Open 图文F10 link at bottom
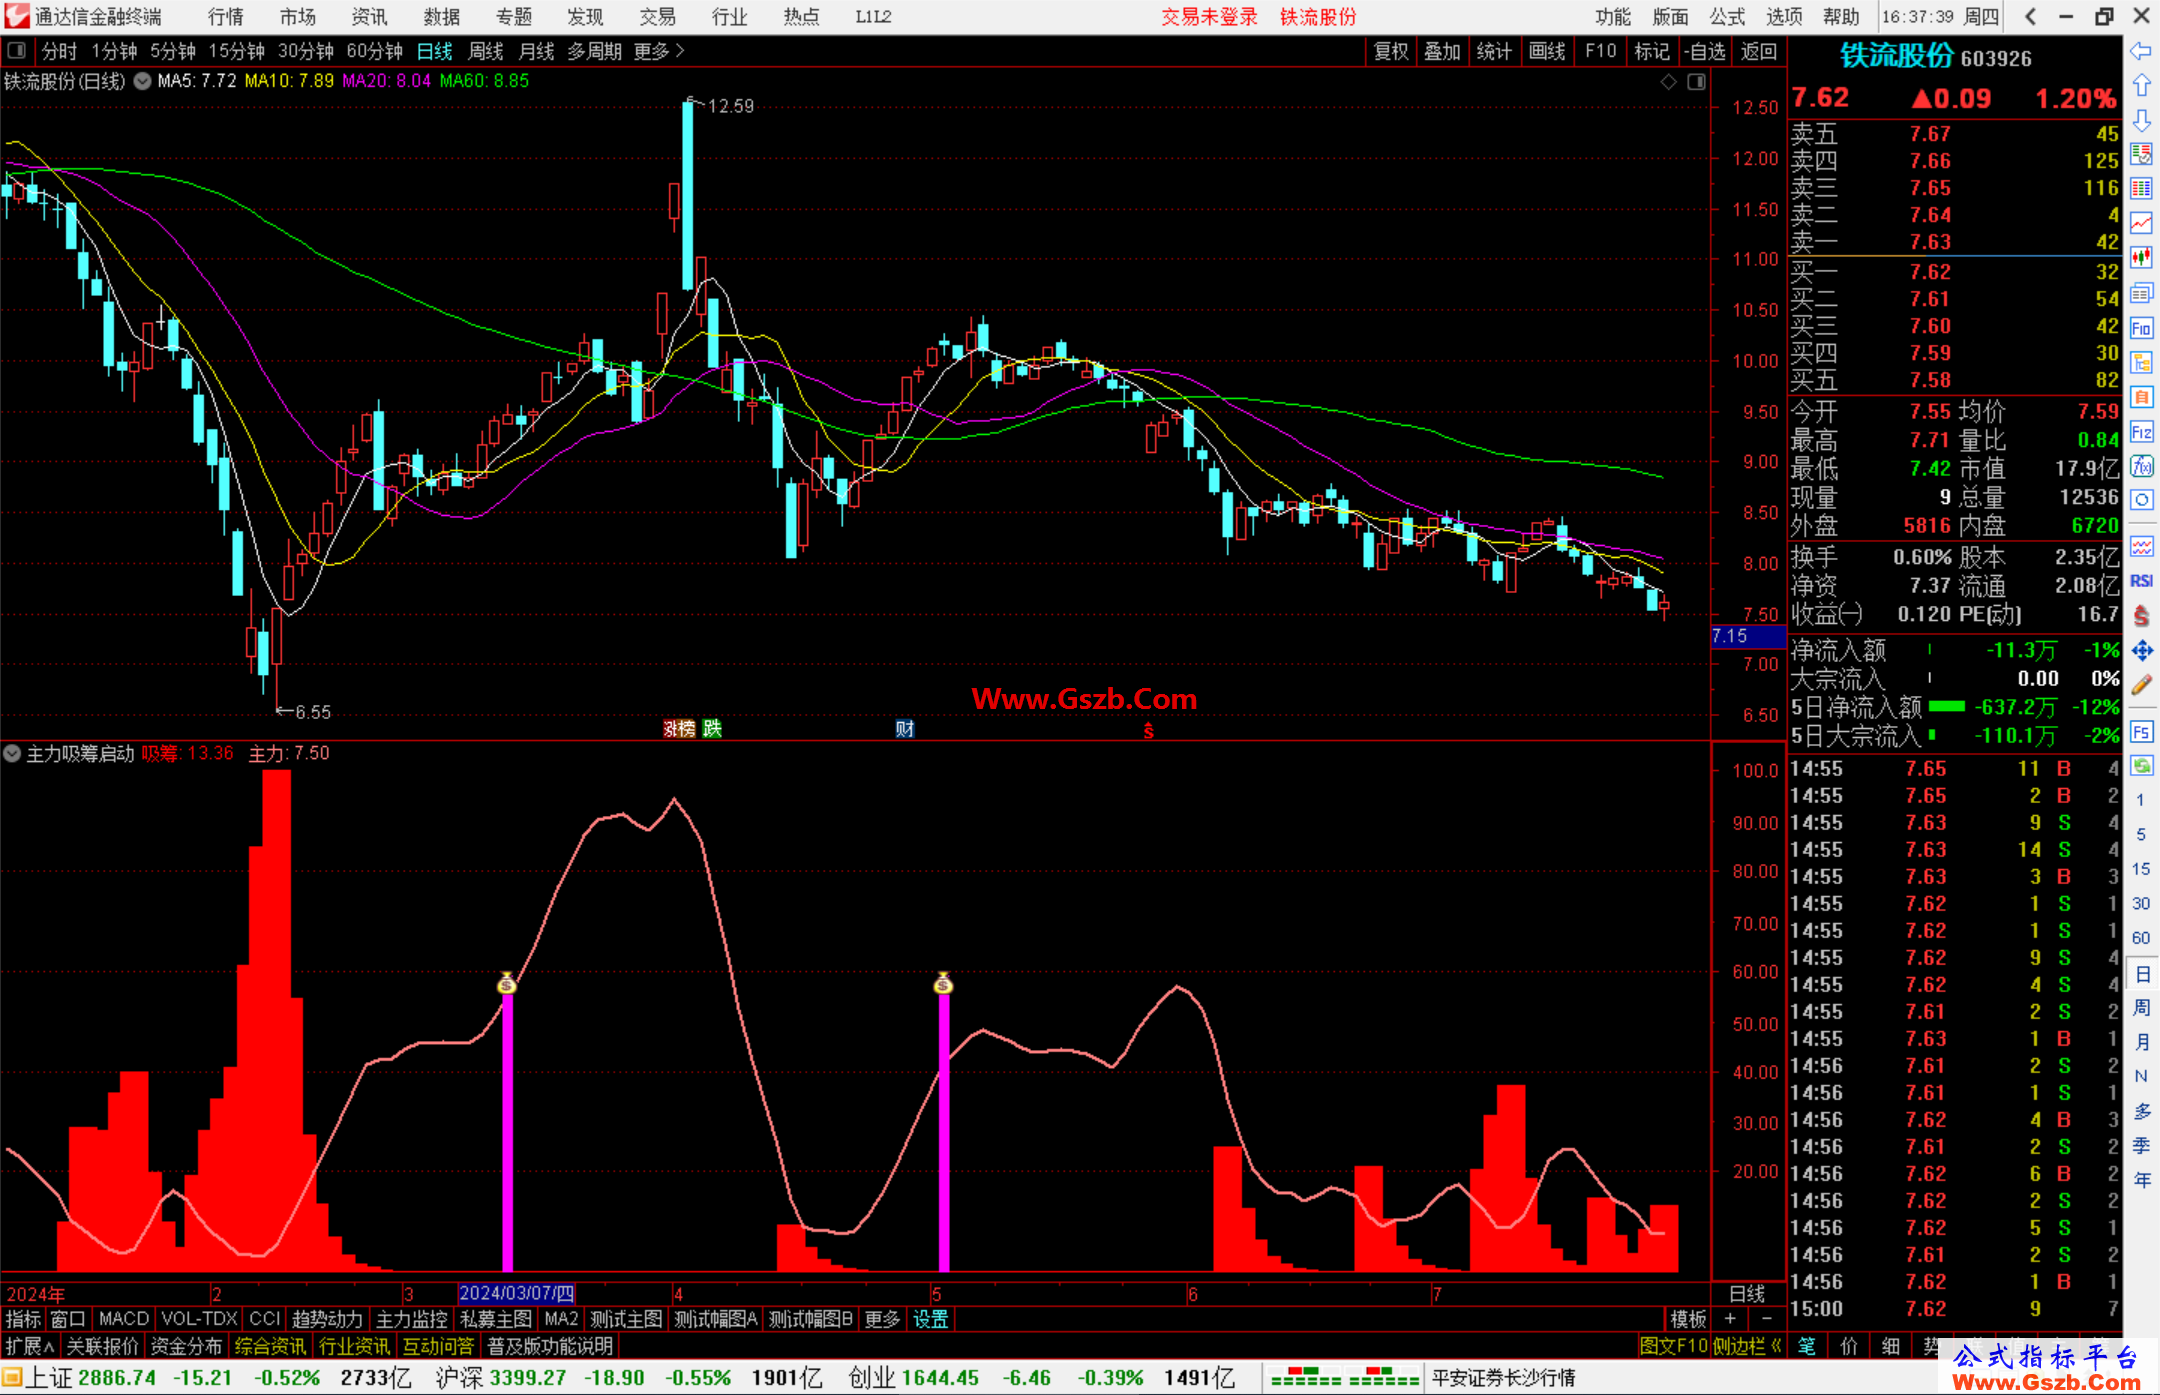Screen dimensions: 2160x1395 pos(1674,1346)
